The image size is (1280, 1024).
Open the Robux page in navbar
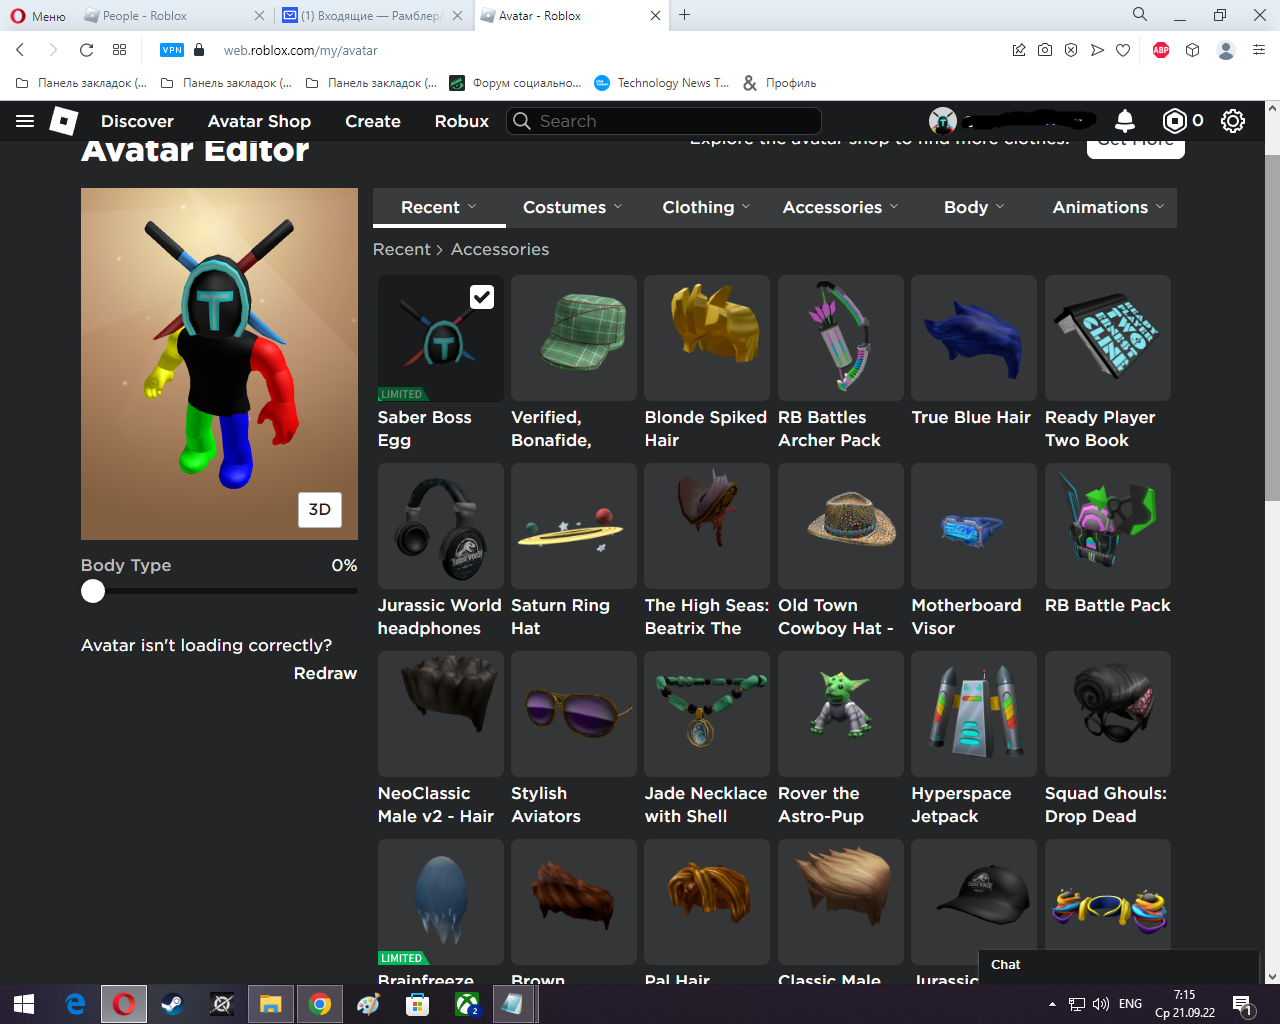(x=462, y=121)
